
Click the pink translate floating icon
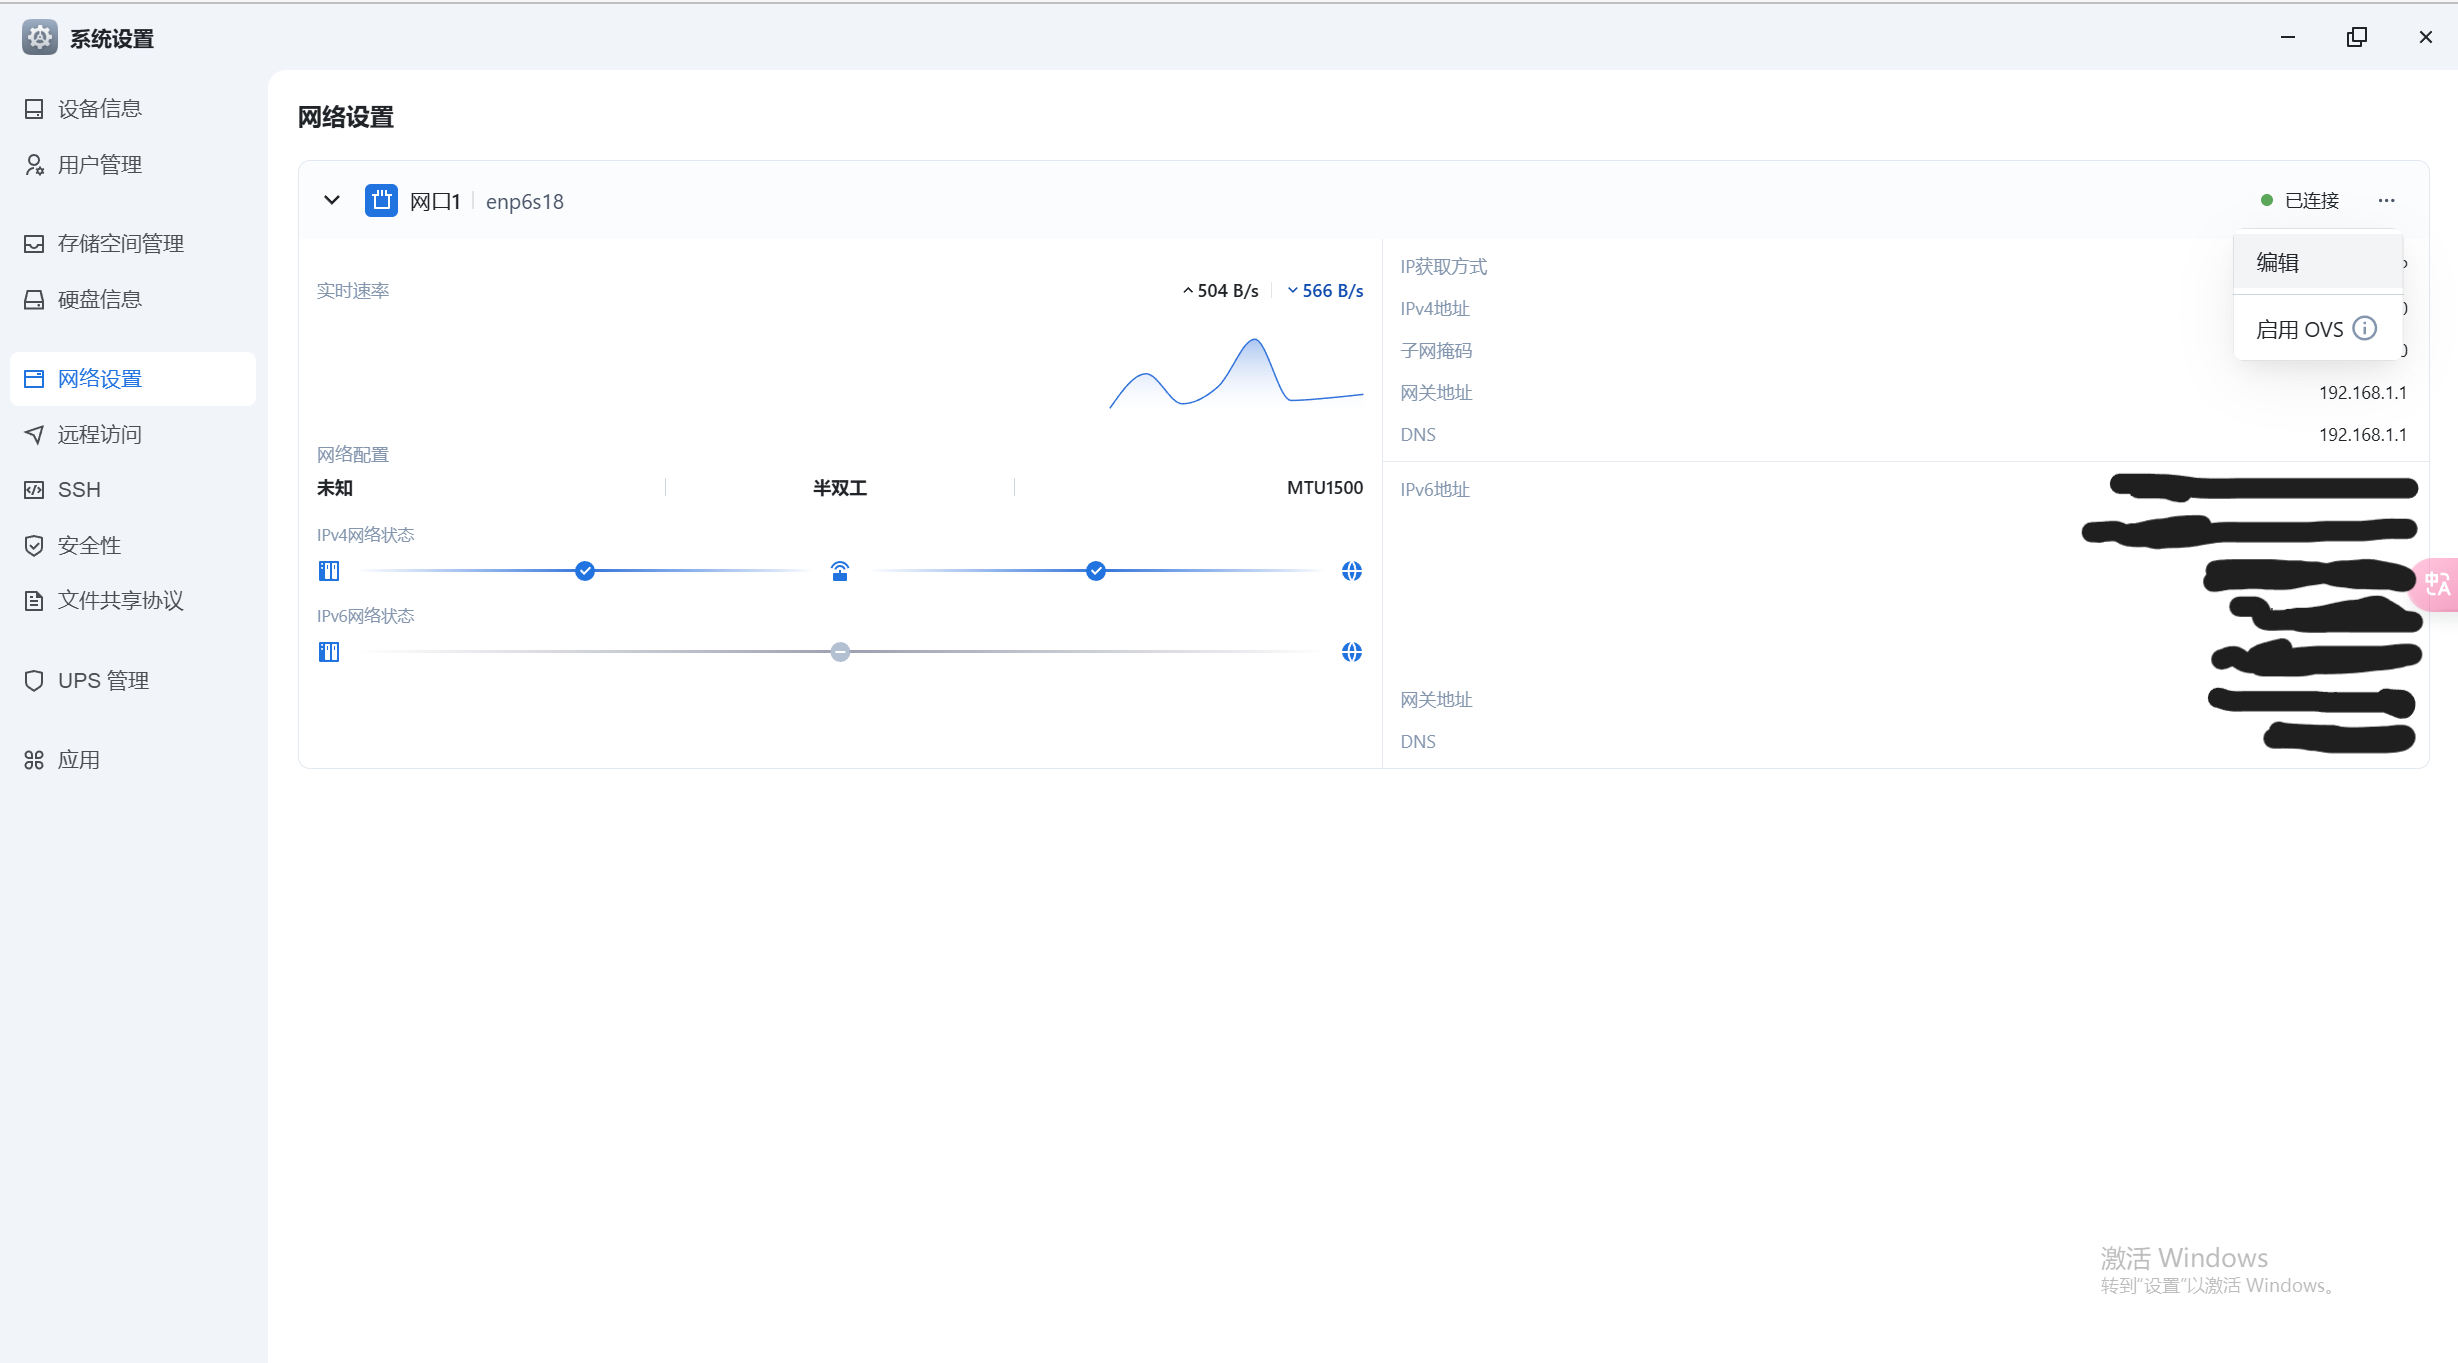(2438, 584)
